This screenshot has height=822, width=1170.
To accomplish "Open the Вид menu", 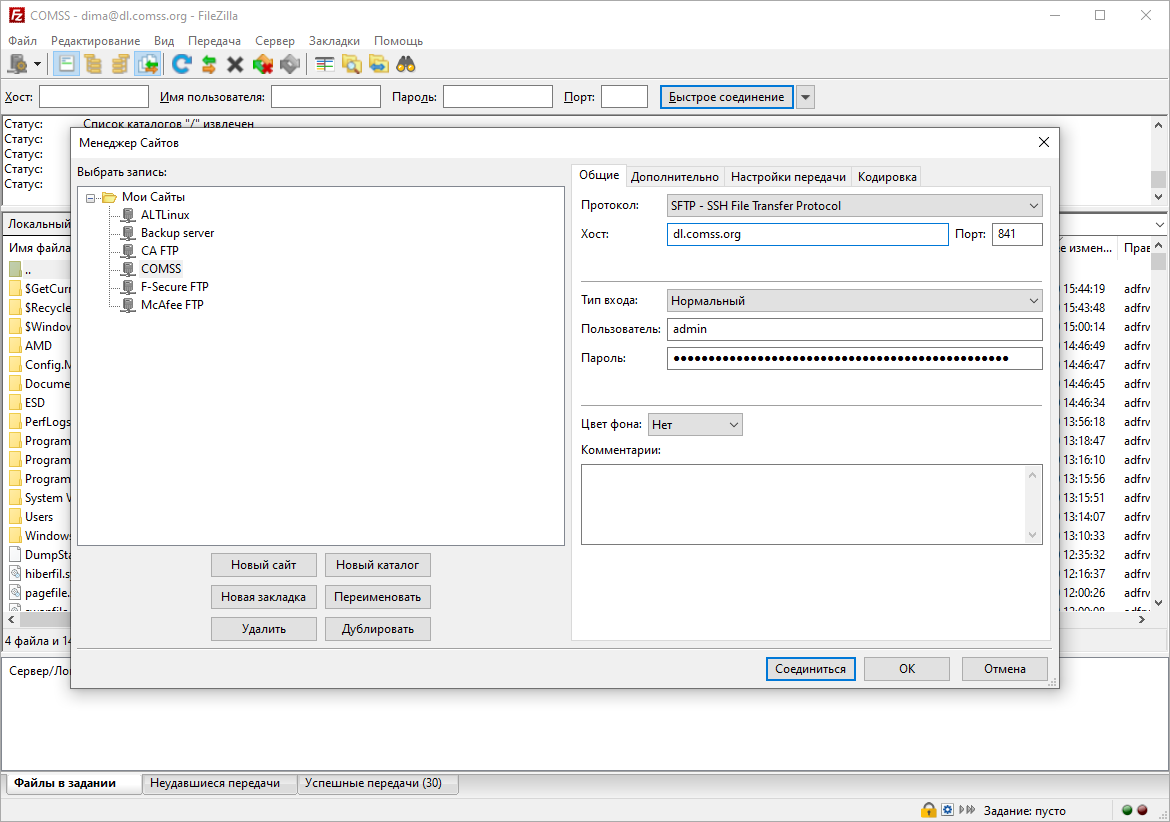I will 164,41.
